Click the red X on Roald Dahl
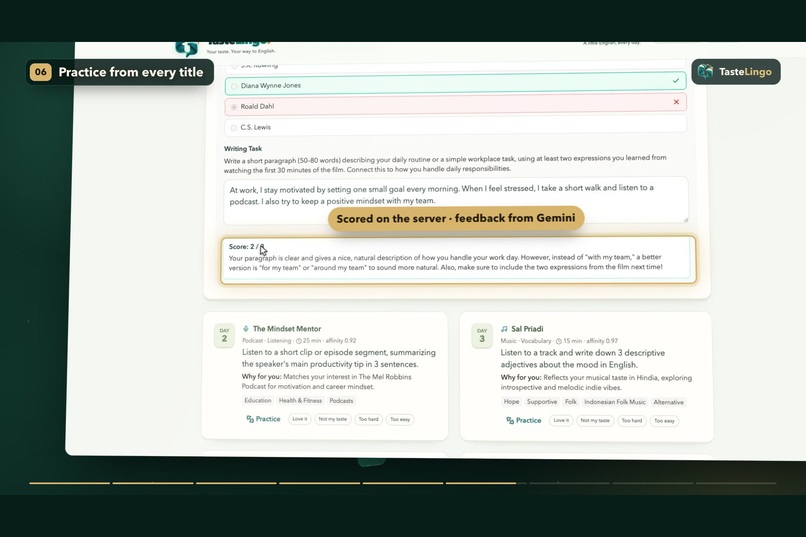The width and height of the screenshot is (806, 537). (x=676, y=102)
